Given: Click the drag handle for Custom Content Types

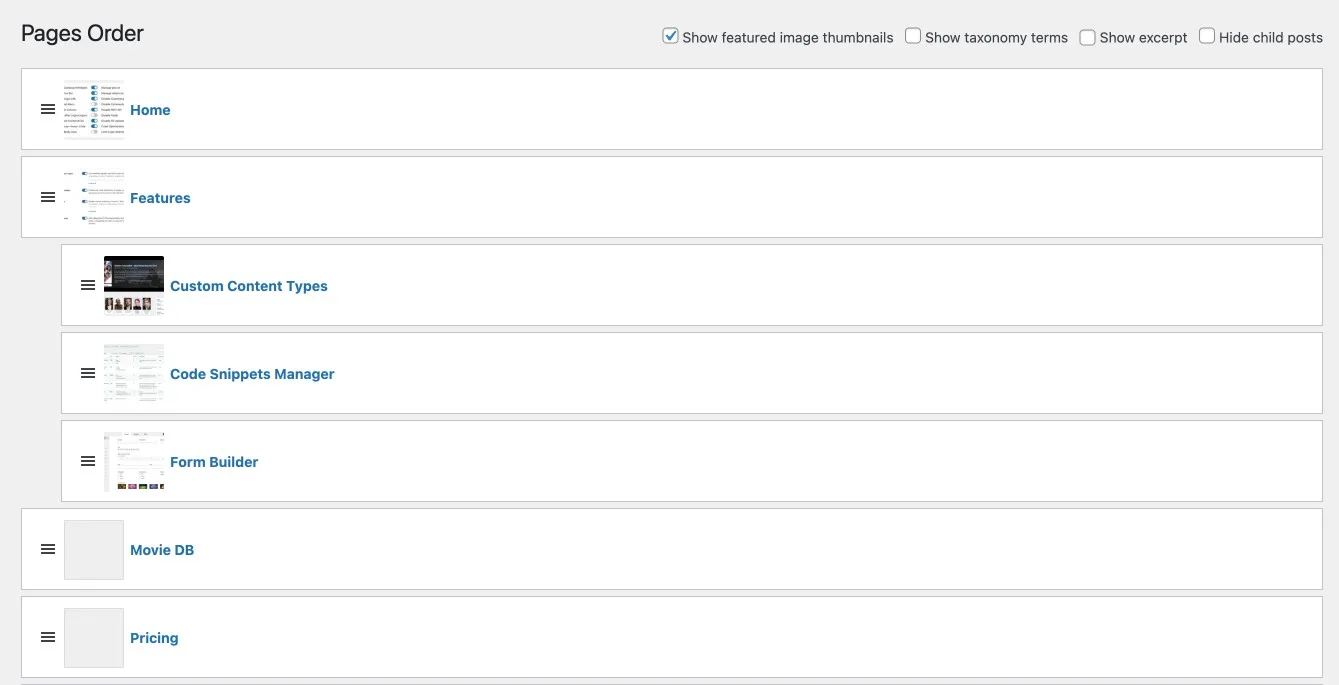Looking at the screenshot, I should pos(88,285).
